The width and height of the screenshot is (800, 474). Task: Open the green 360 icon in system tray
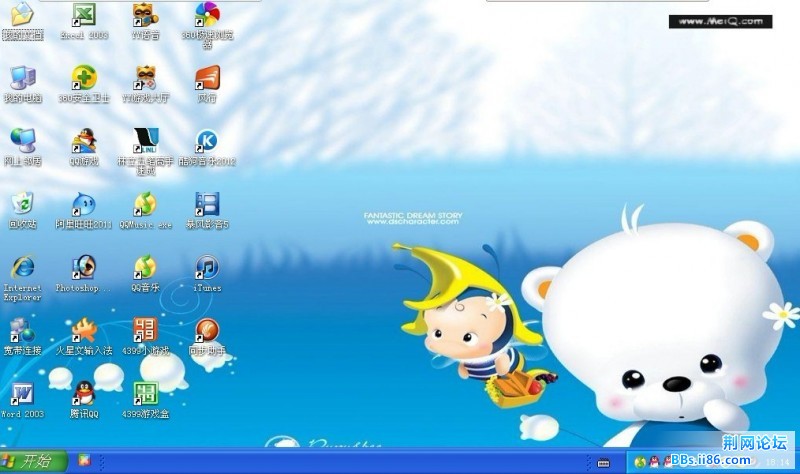[x=640, y=462]
